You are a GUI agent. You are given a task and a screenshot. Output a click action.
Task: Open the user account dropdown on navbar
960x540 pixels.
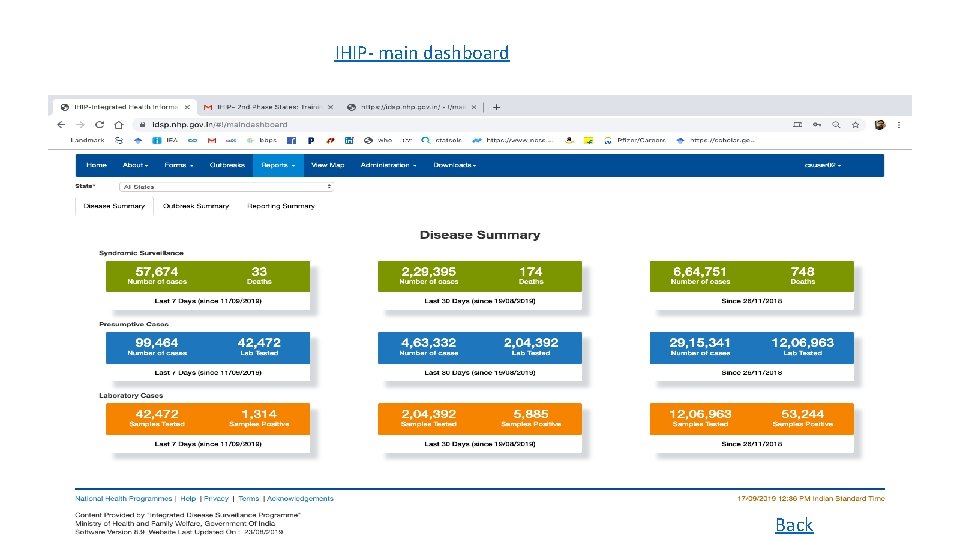[822, 165]
